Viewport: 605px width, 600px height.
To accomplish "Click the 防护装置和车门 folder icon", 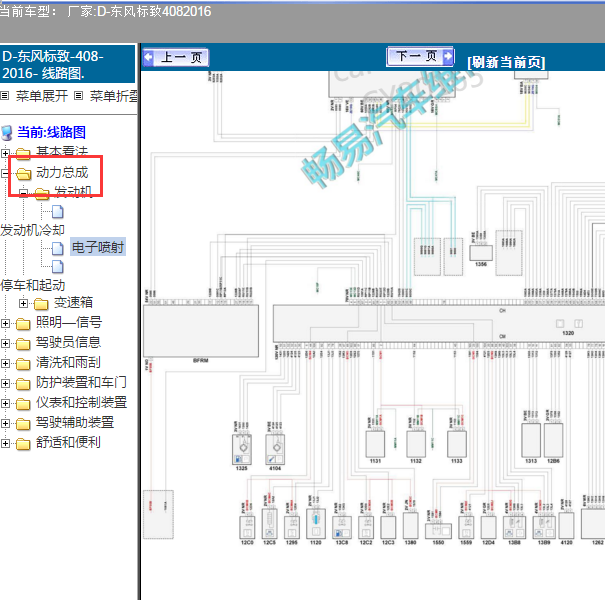I will click(23, 384).
